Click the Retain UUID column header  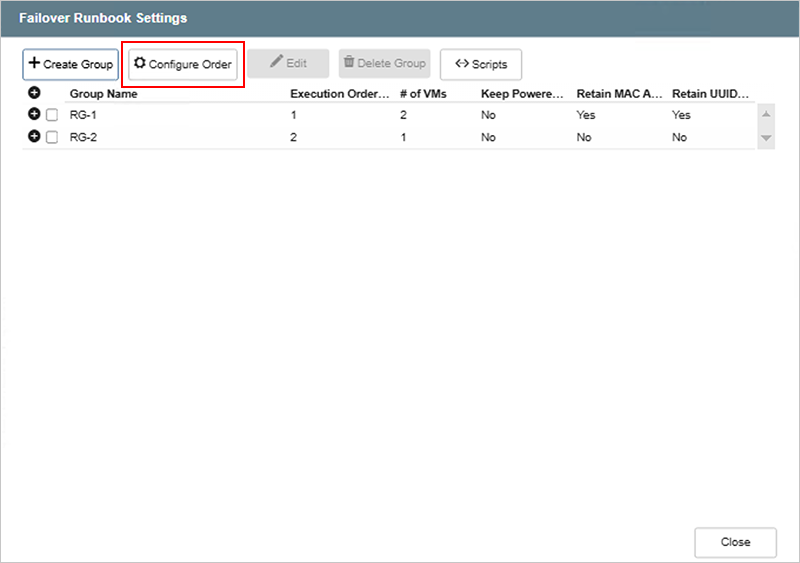711,94
